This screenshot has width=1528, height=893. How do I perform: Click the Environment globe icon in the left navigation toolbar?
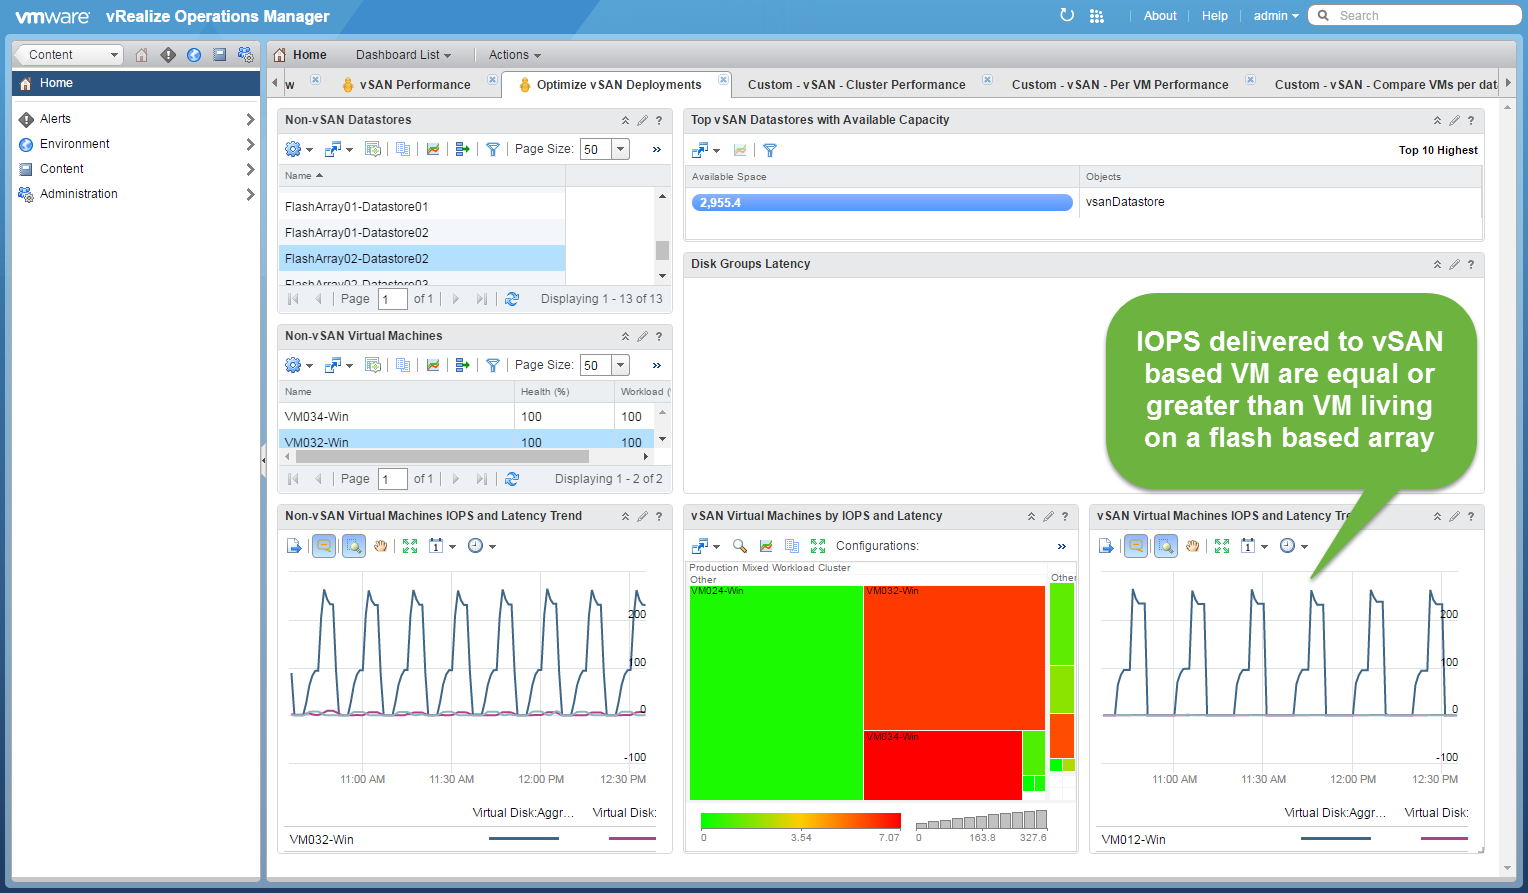tap(194, 55)
